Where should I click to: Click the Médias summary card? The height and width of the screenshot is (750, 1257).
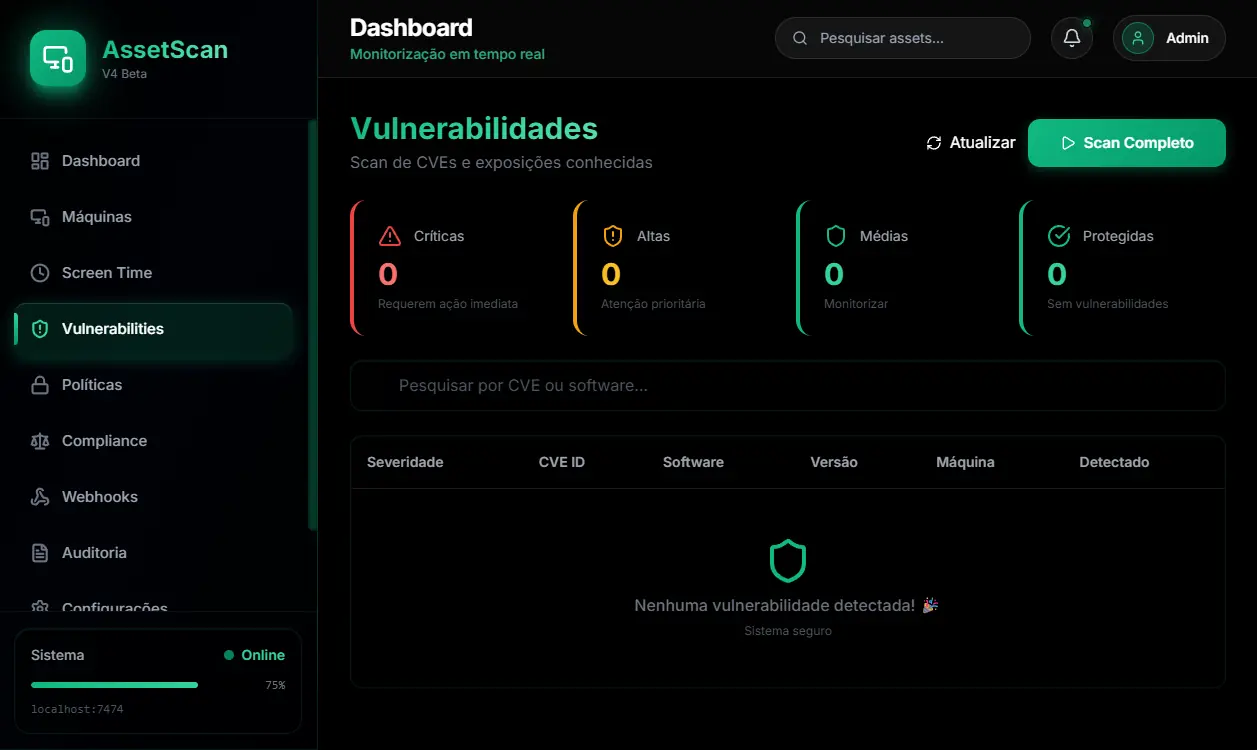click(x=897, y=268)
